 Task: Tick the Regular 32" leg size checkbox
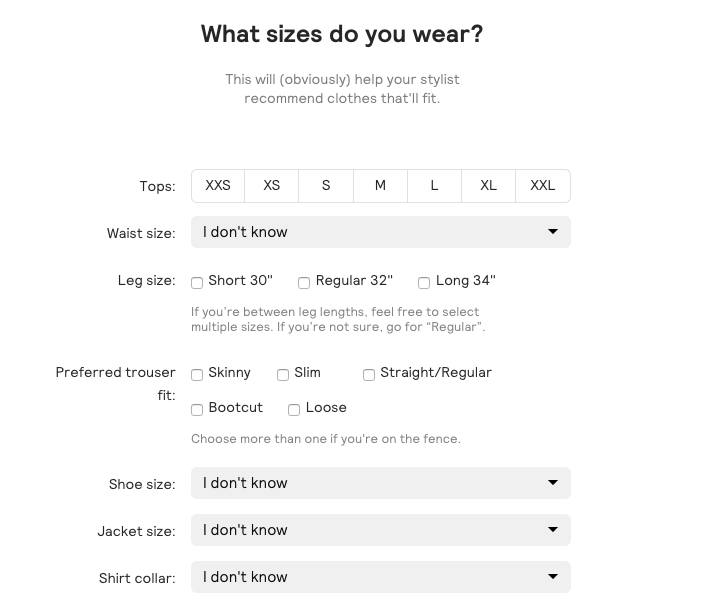304,283
